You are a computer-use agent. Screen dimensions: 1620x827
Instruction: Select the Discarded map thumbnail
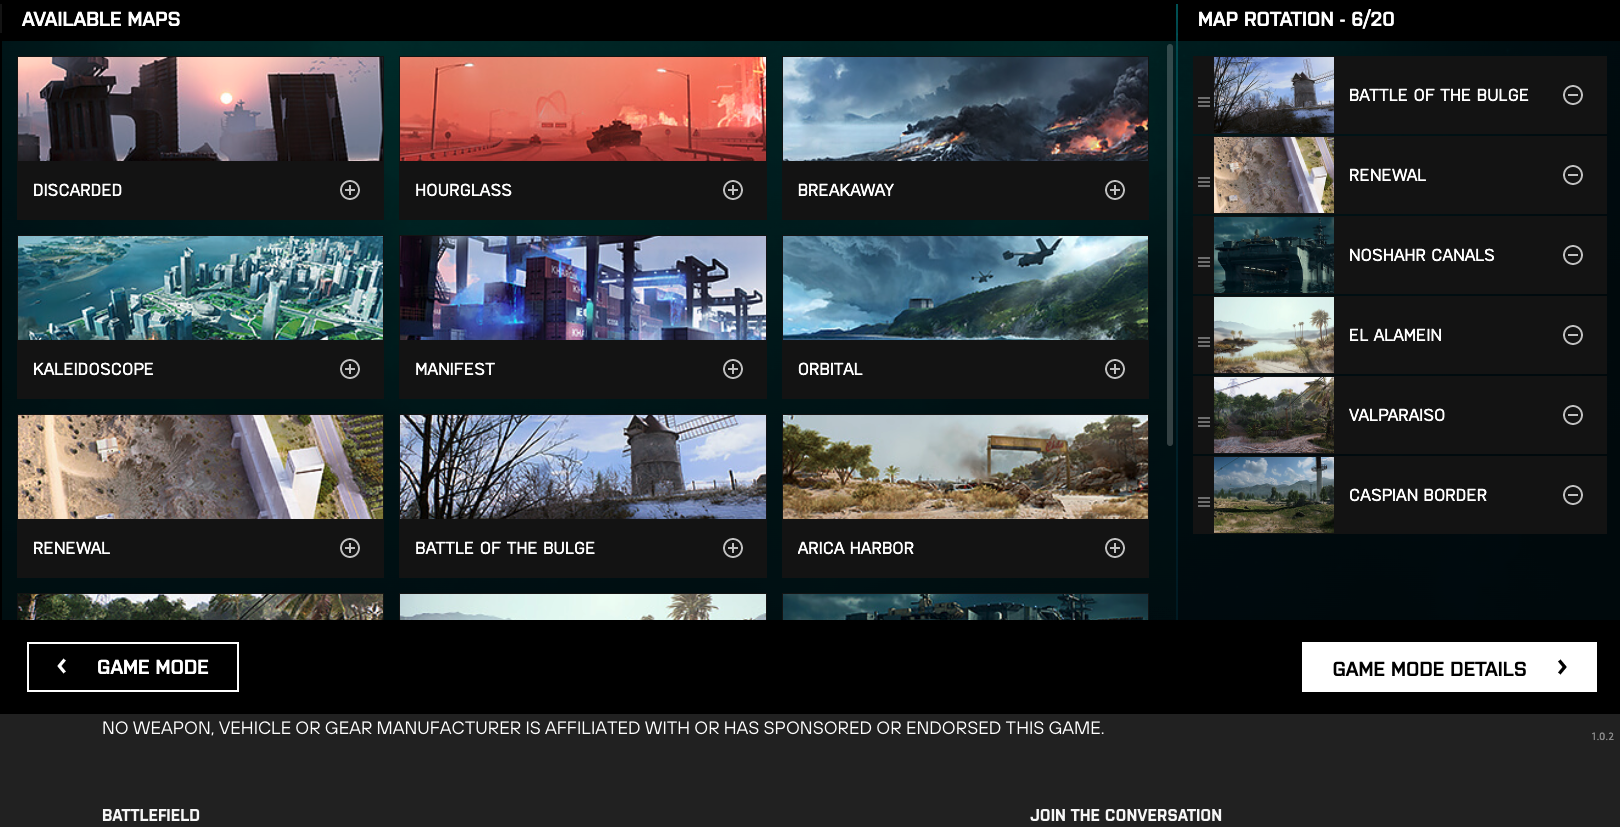[x=200, y=109]
